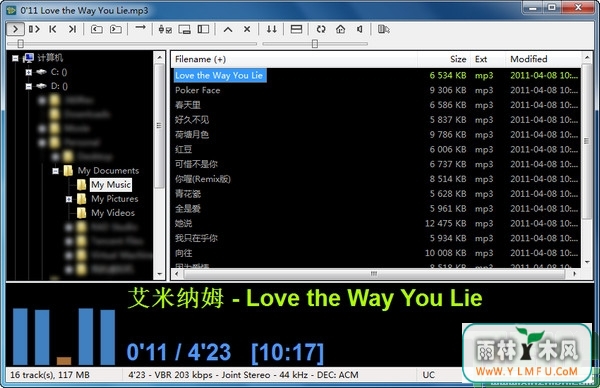Toggle the mini window view icon

pos(184,29)
